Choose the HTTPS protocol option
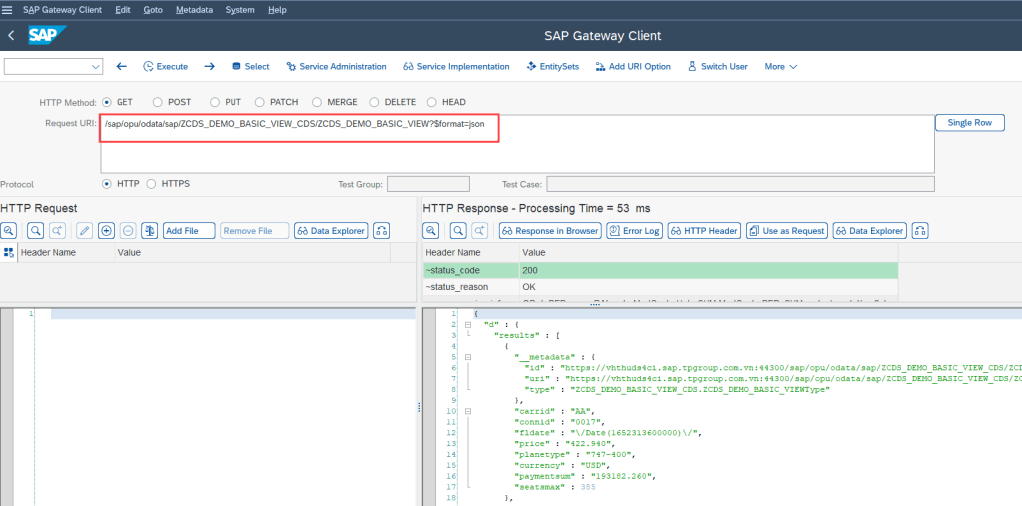 click(x=152, y=184)
